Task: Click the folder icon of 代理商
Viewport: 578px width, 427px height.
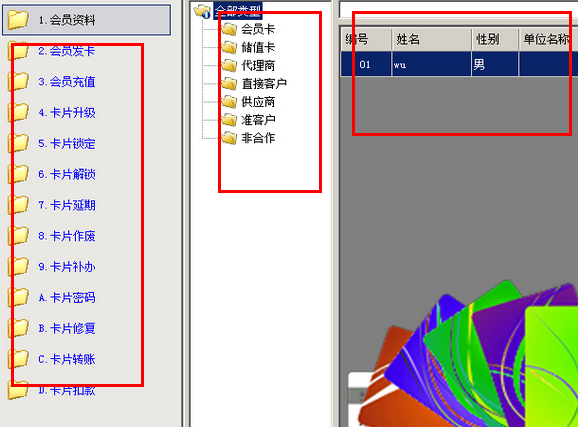Action: tap(229, 66)
